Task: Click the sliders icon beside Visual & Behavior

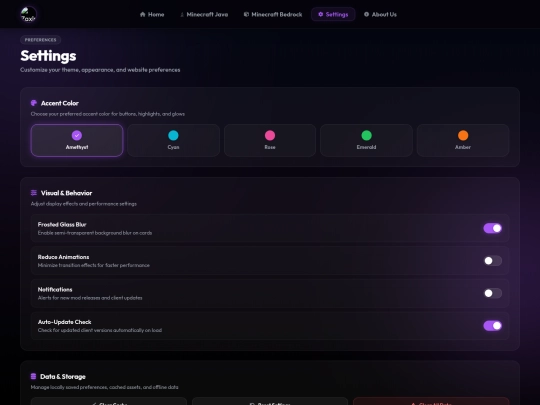Action: click(34, 193)
